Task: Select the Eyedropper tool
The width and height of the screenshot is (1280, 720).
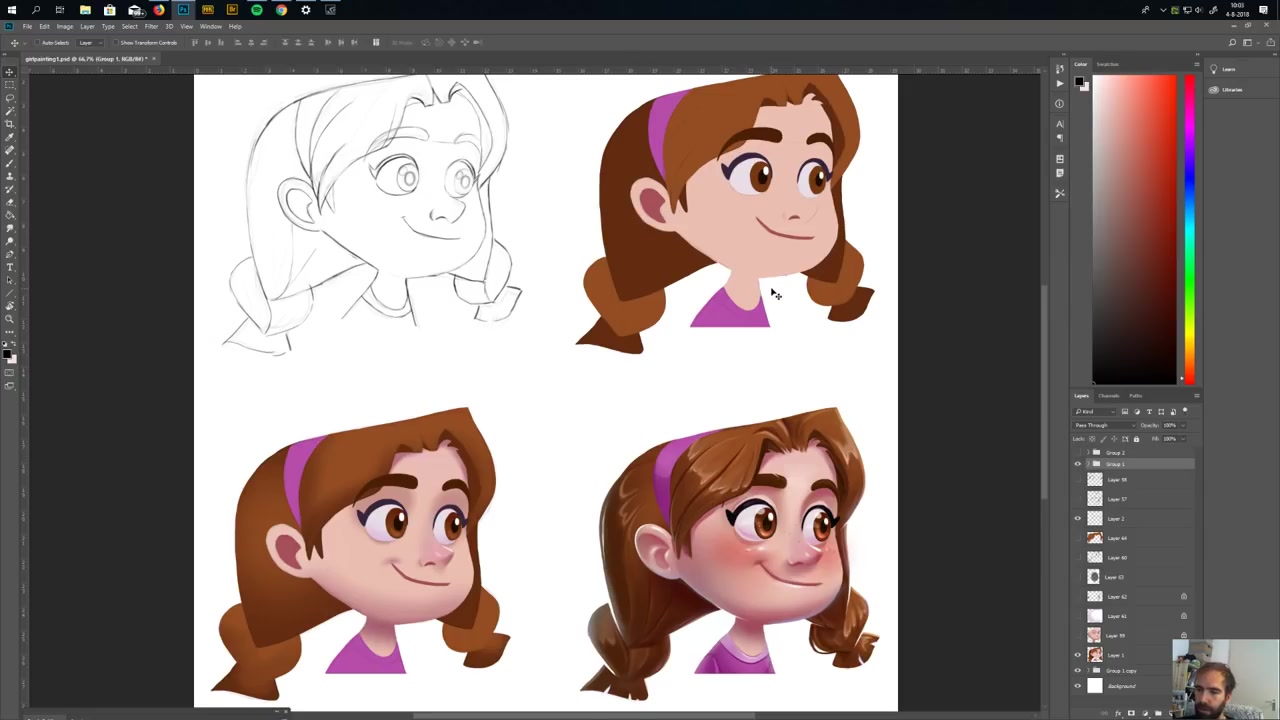Action: tap(9, 137)
